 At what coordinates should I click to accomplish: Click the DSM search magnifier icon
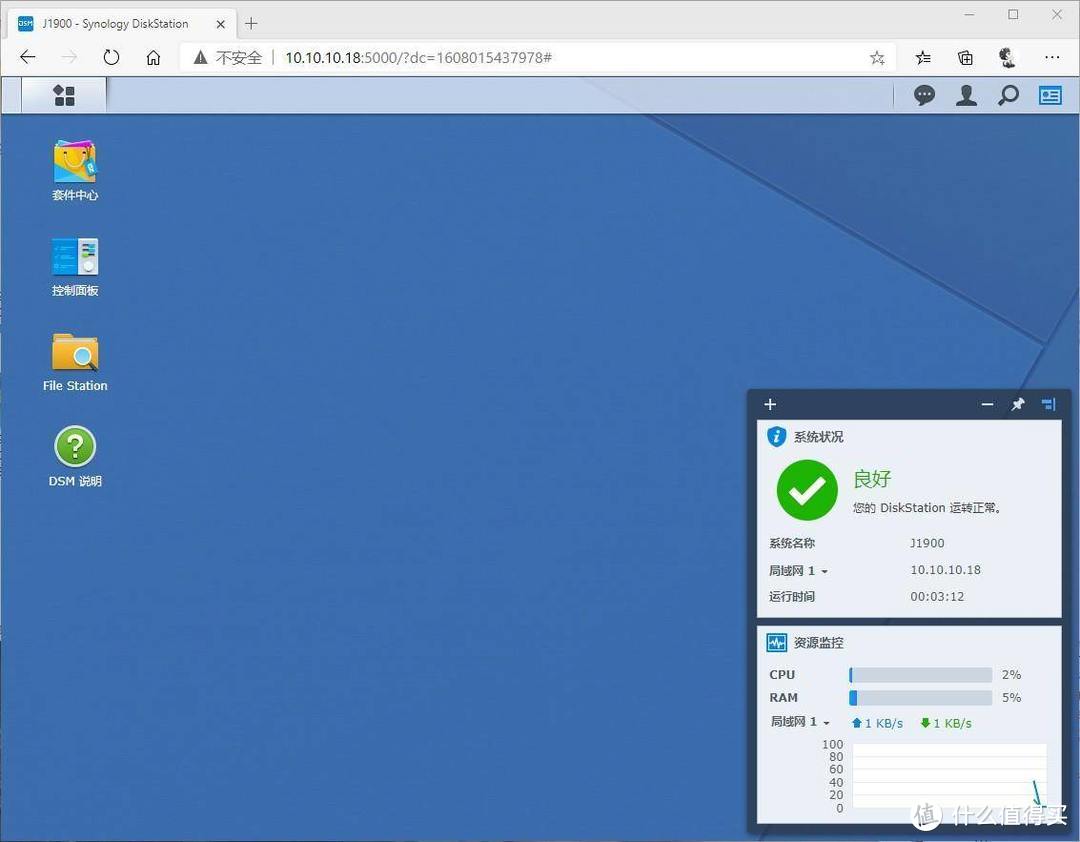1008,95
